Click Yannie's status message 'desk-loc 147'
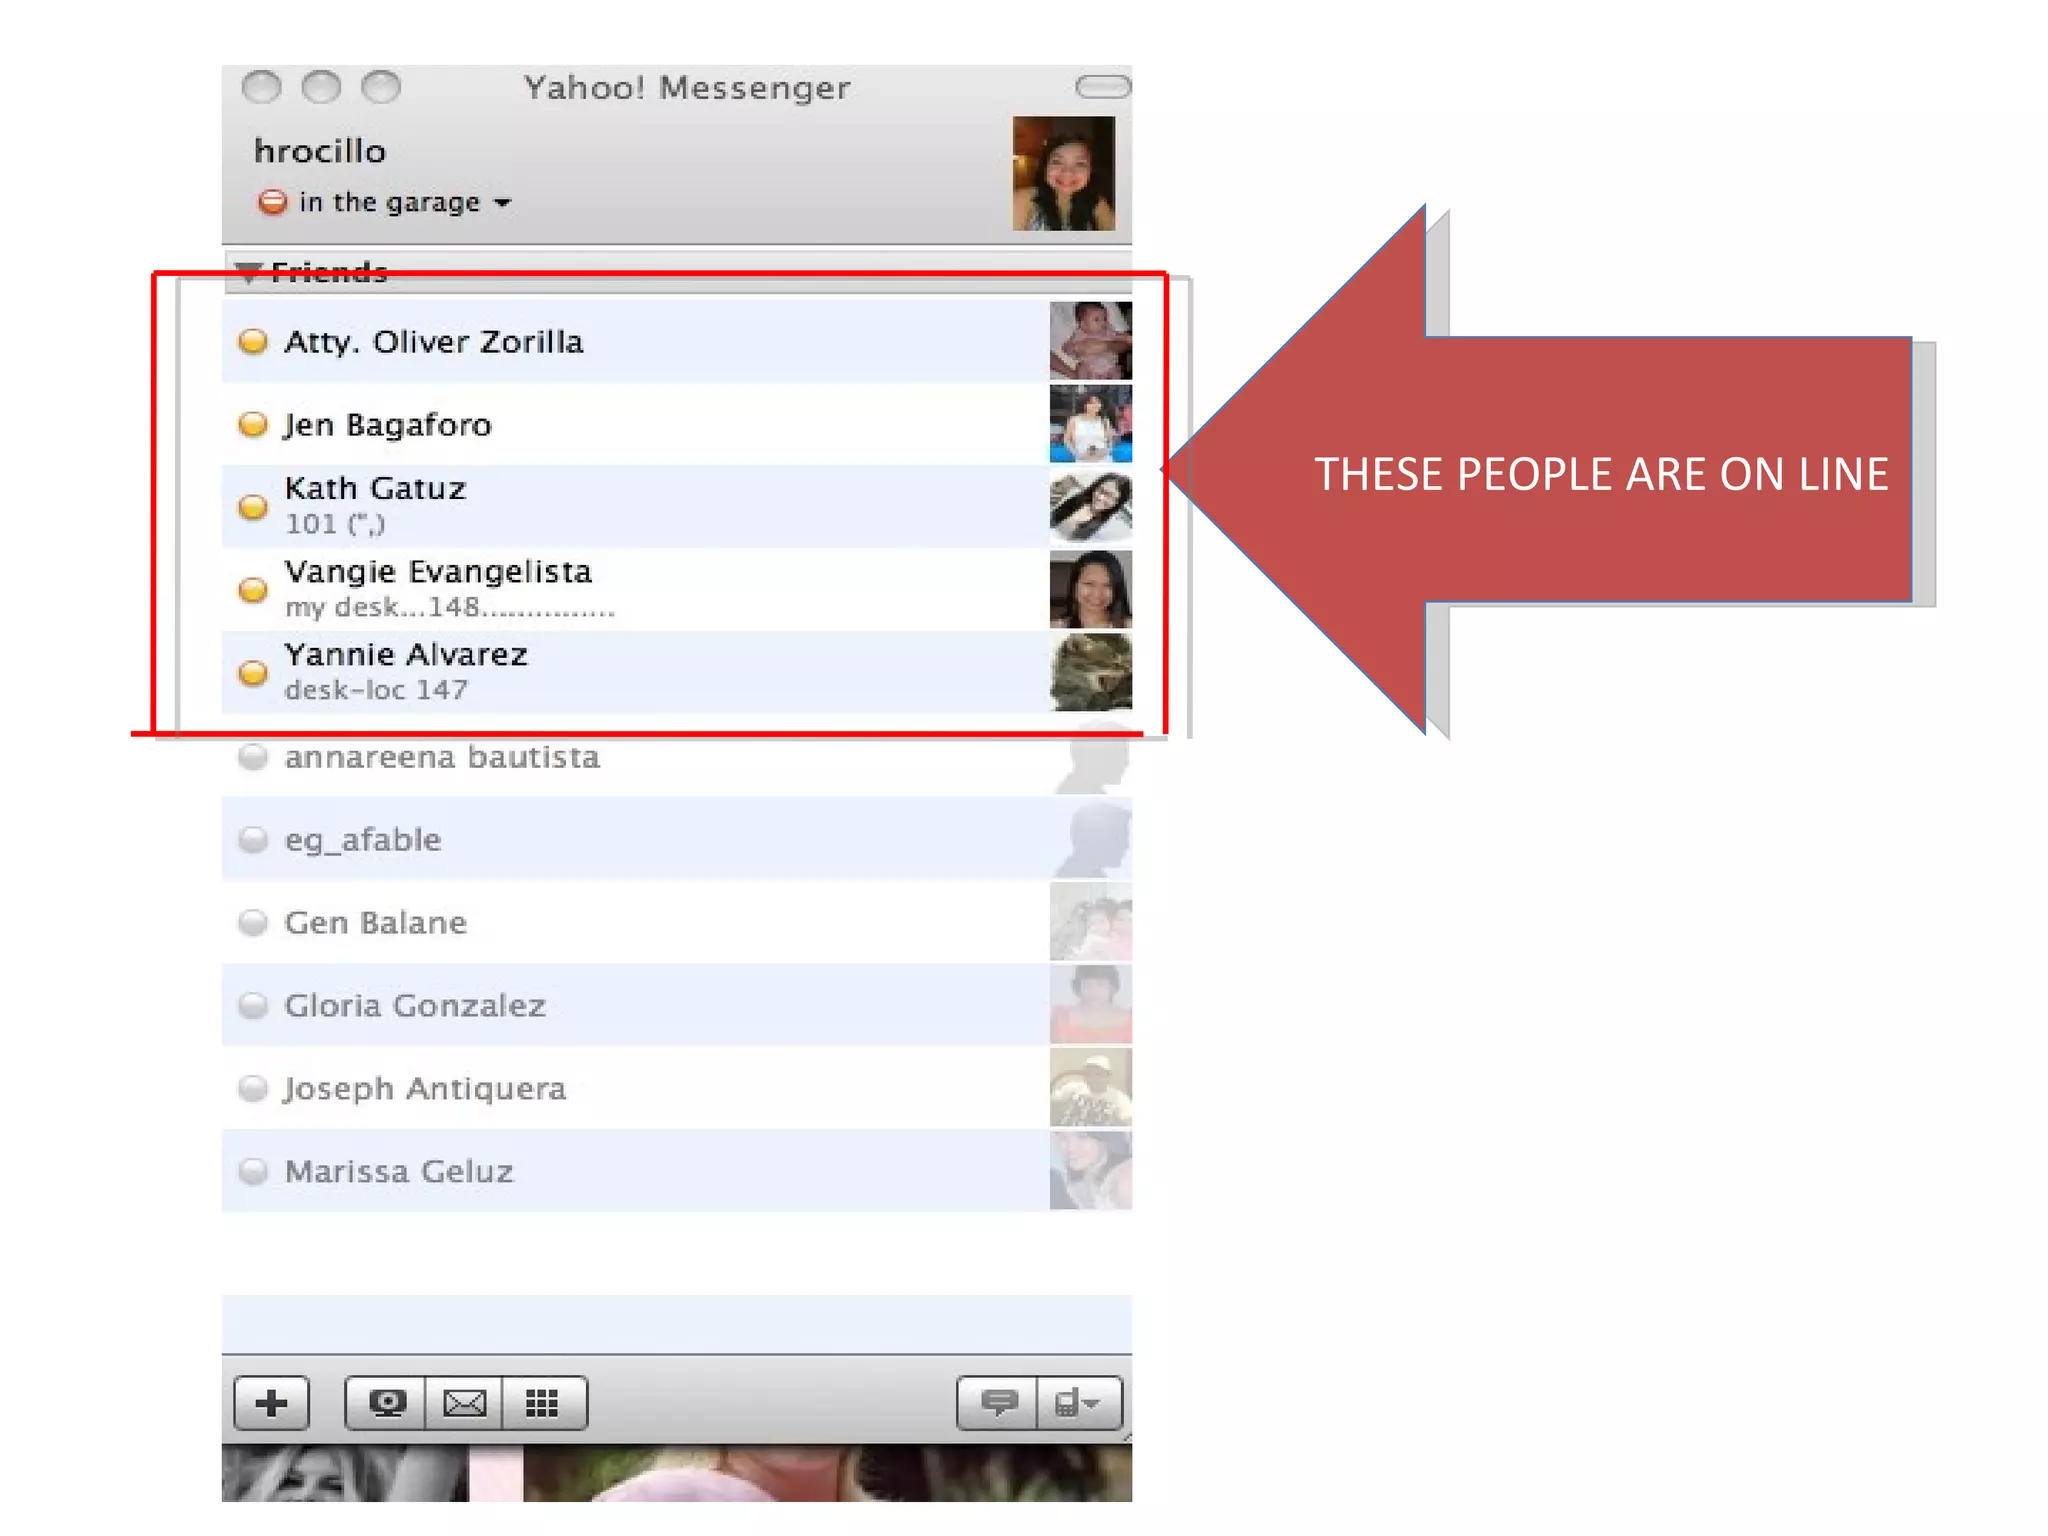Screen dimensions: 2048x1536 coord(376,690)
